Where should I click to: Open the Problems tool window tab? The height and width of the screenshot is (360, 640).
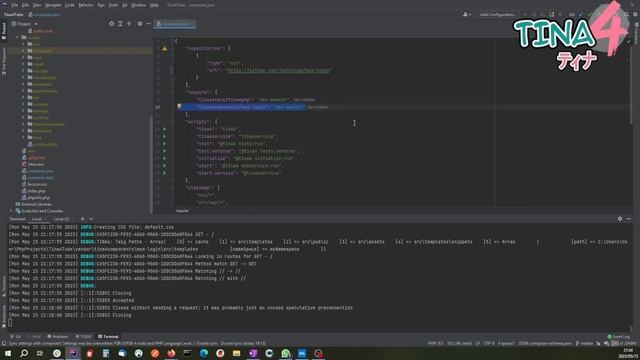click(58, 337)
